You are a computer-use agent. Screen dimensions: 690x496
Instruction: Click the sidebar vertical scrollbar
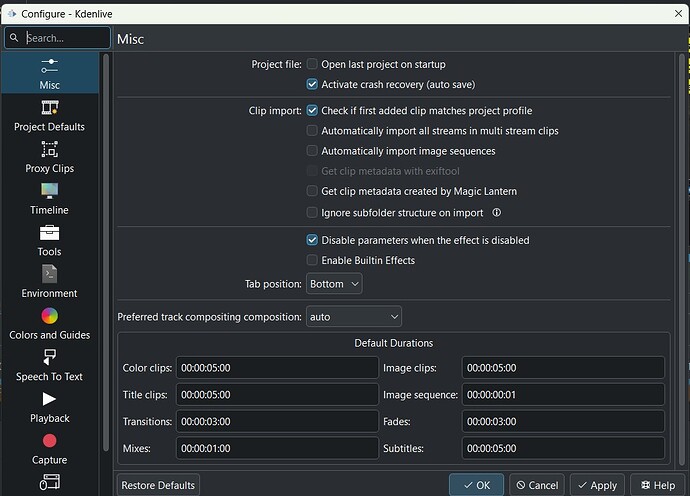[x=106, y=252]
